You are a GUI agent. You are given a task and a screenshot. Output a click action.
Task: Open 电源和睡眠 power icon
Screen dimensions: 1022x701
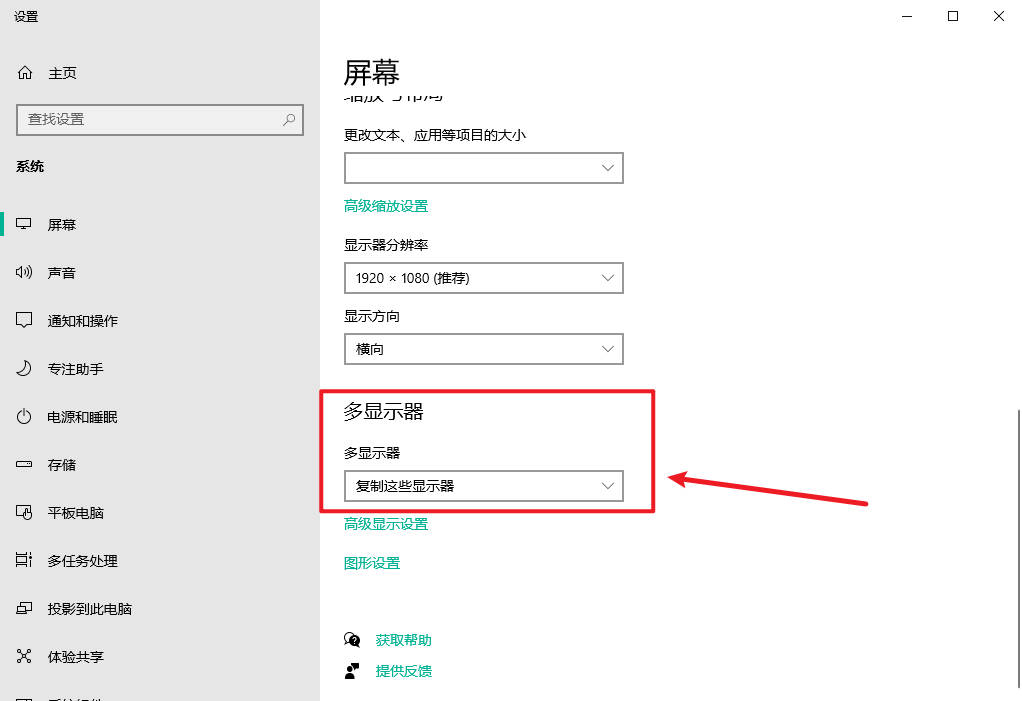click(24, 416)
